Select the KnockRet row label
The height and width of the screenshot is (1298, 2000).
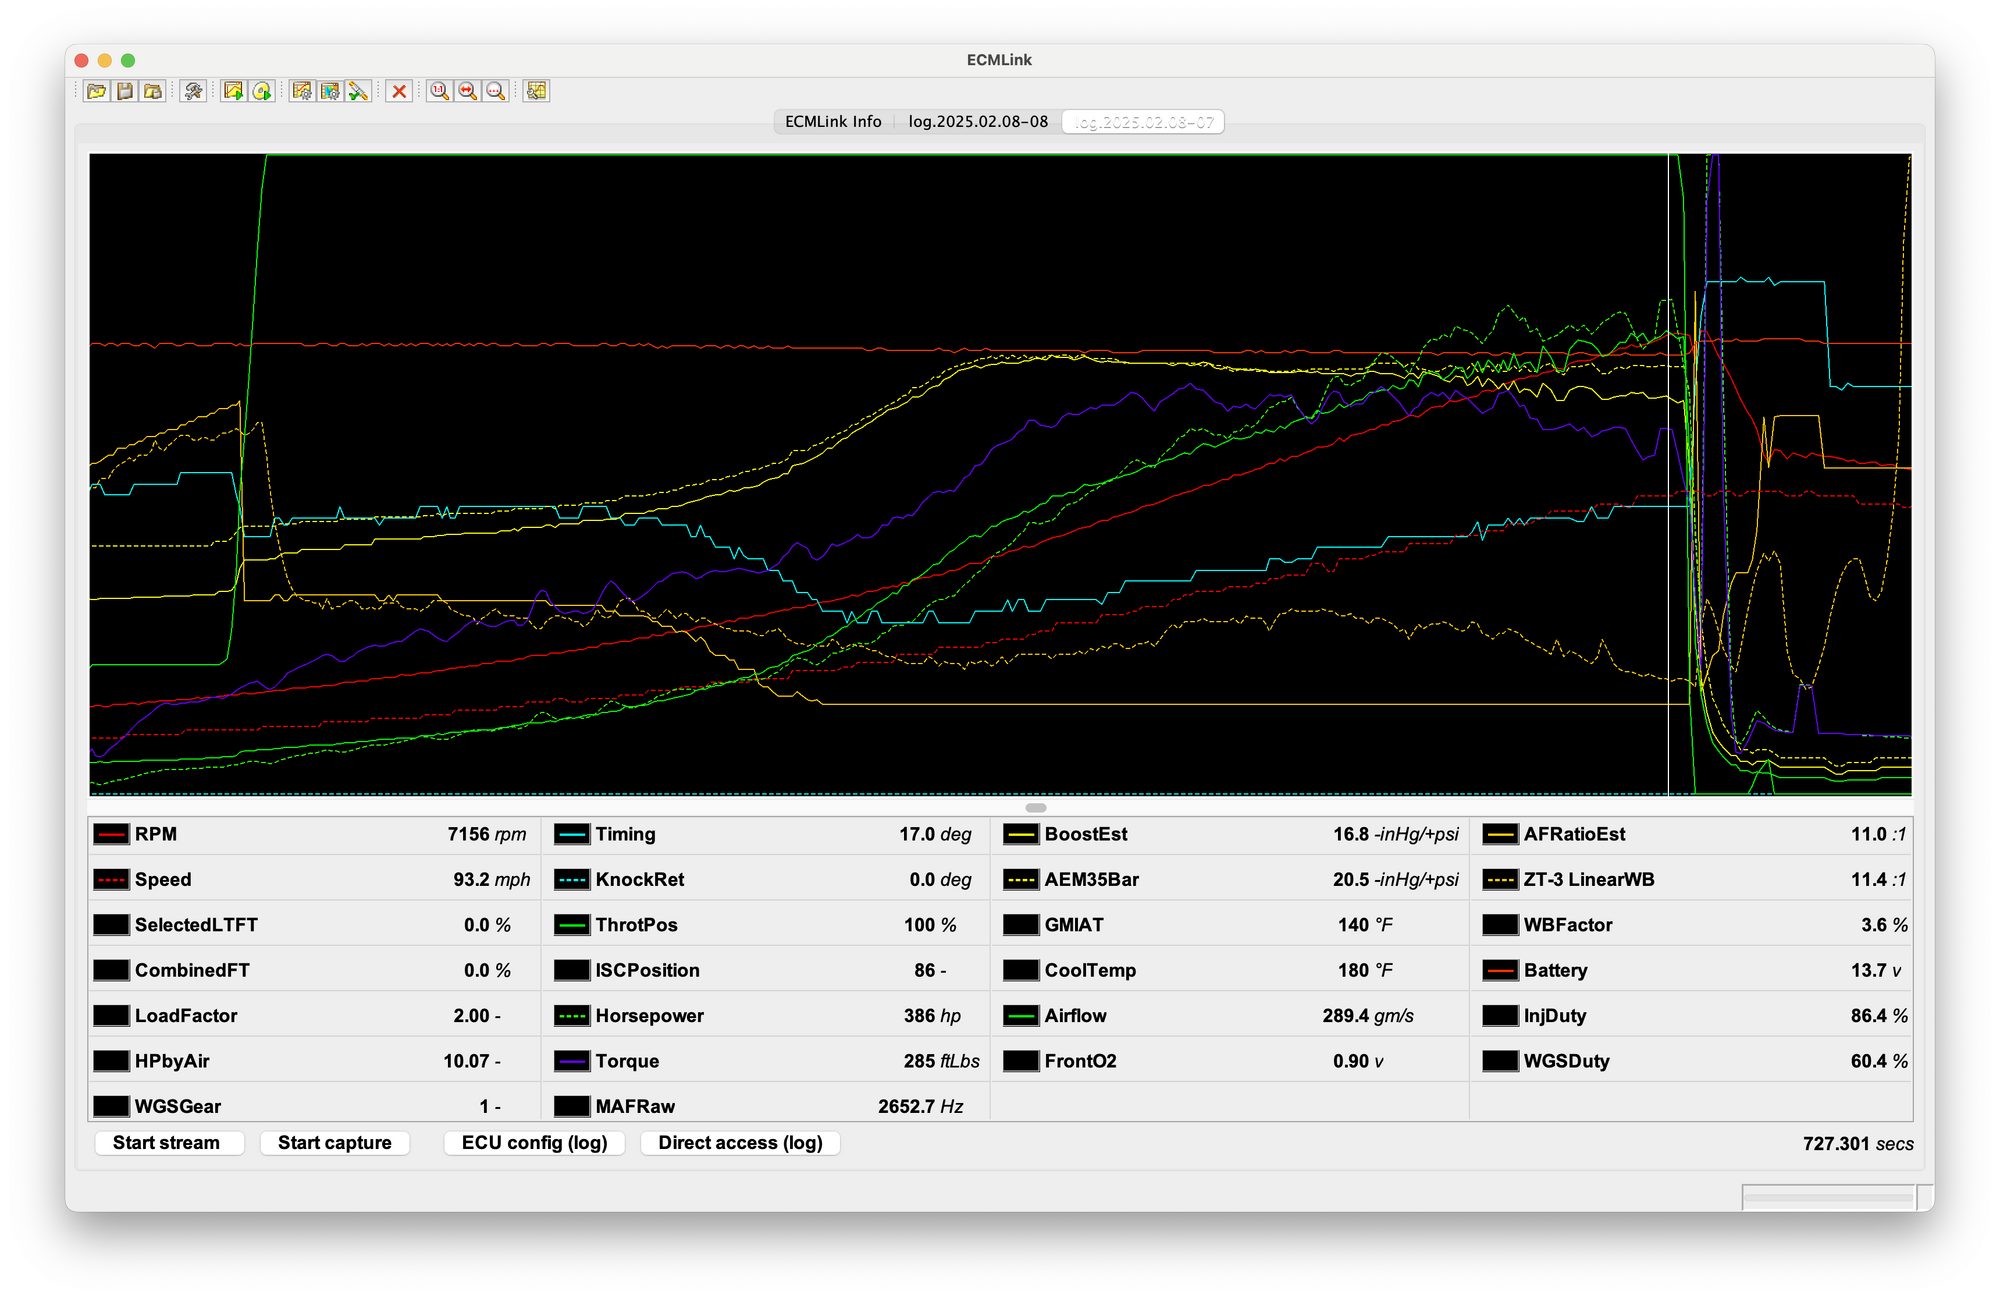640,880
